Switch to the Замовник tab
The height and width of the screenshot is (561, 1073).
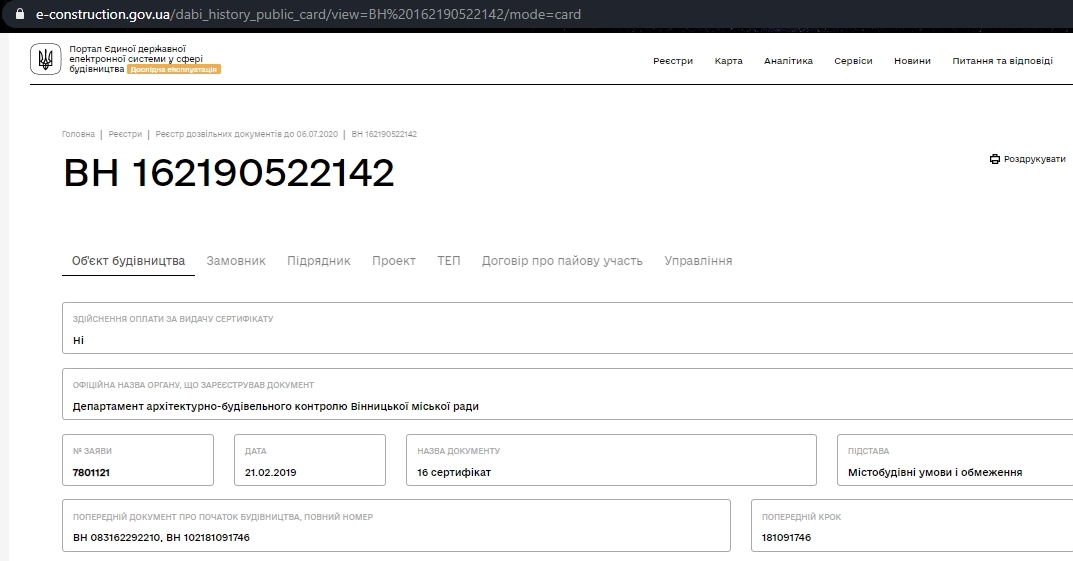236,261
